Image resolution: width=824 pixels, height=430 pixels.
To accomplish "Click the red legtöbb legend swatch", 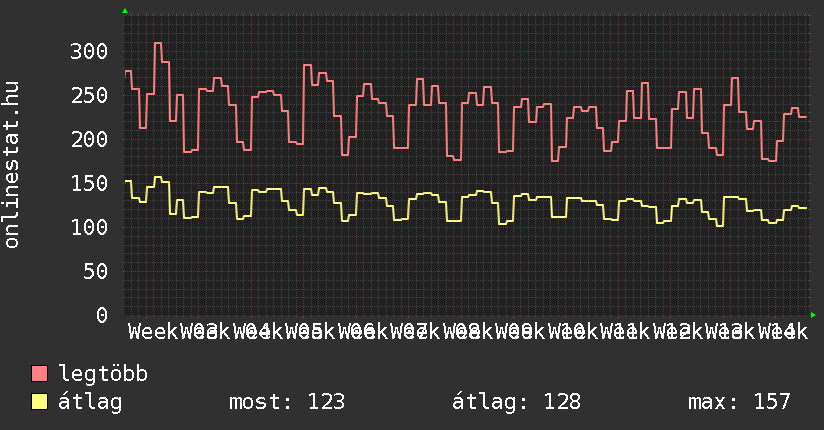I will [x=40, y=375].
